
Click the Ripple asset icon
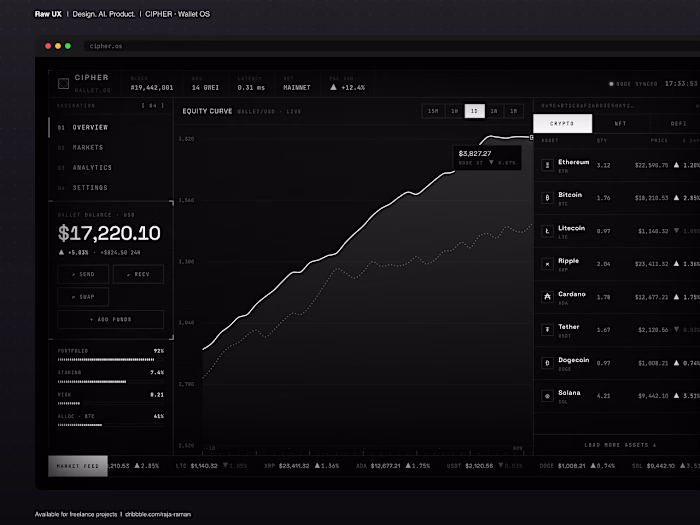pos(547,264)
